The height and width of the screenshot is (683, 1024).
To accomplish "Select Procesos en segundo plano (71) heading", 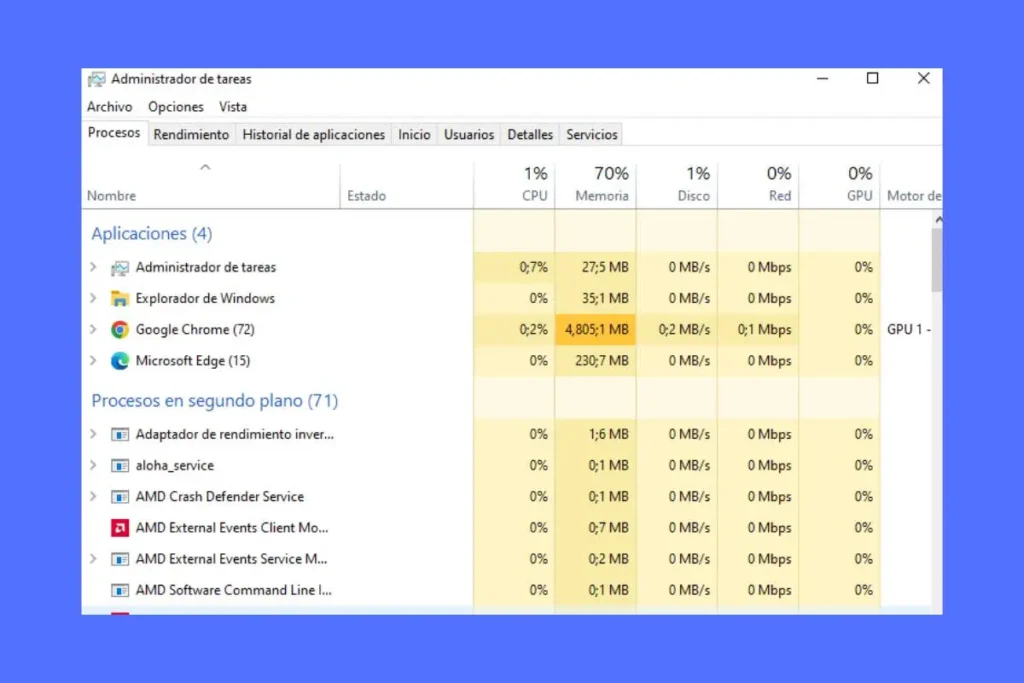I will click(x=215, y=400).
